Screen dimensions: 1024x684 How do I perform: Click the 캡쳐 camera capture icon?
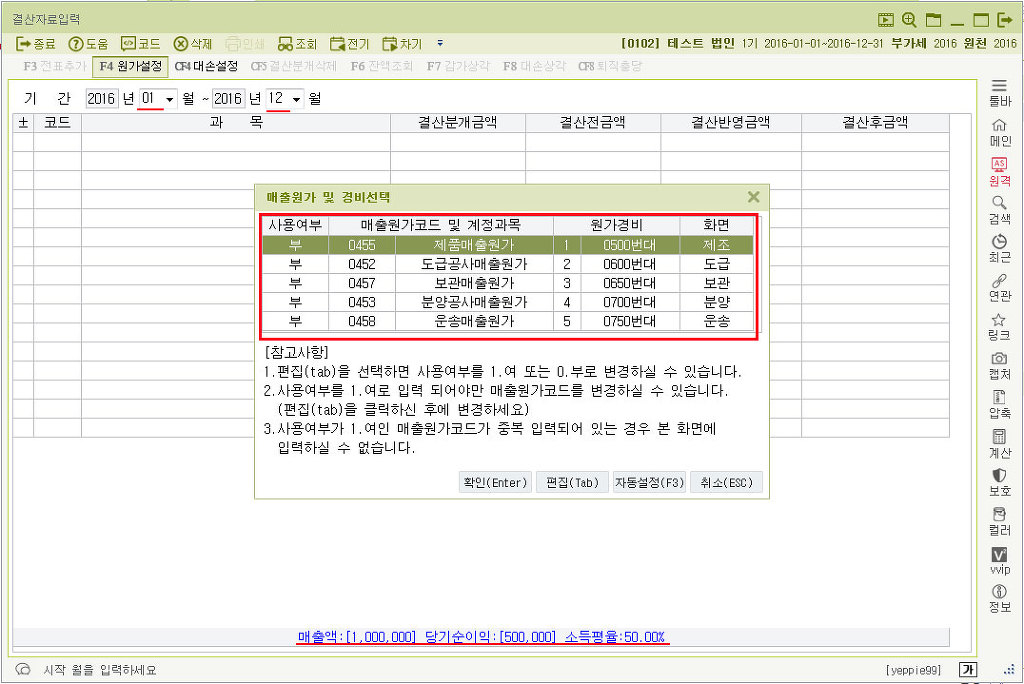click(x=999, y=365)
